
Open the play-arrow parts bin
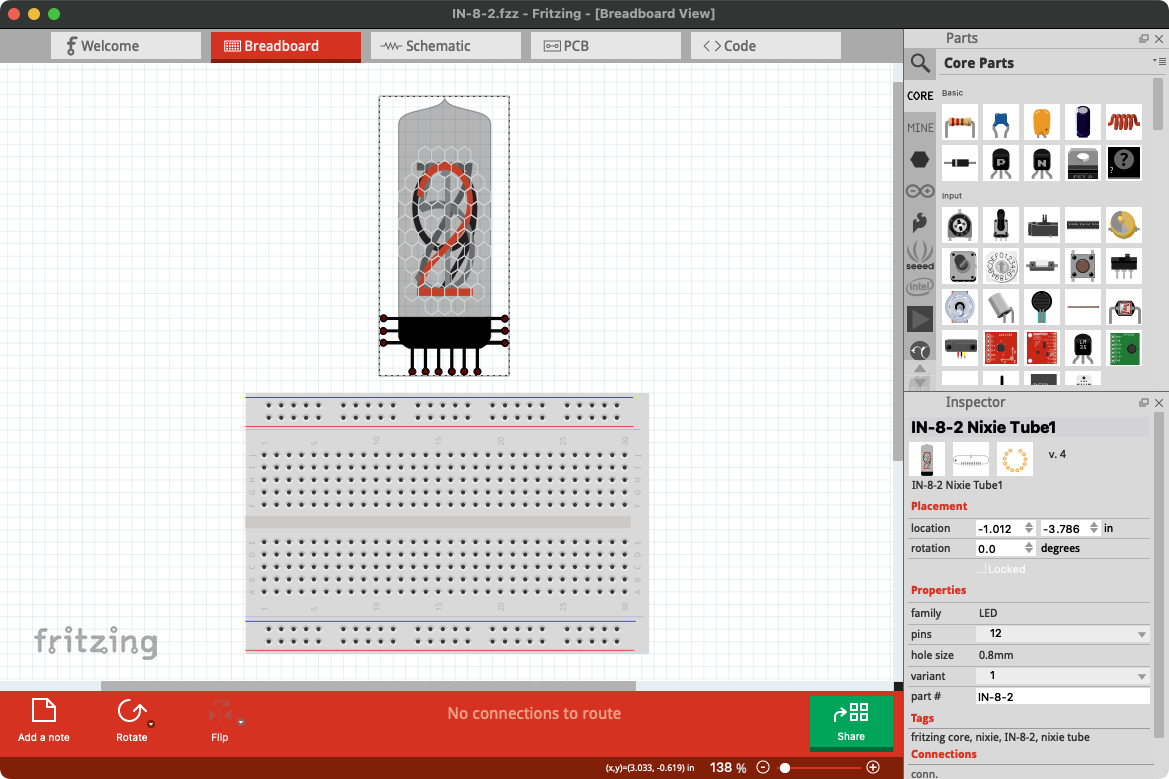tap(920, 319)
